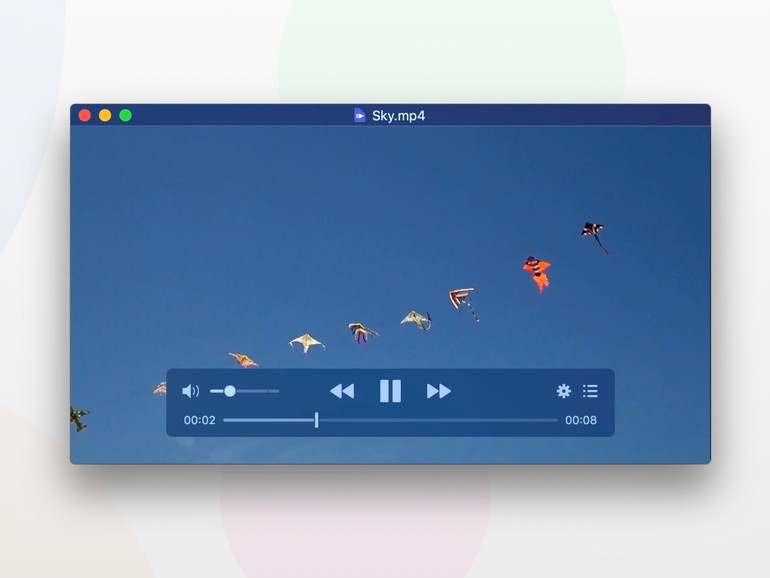The image size is (770, 578).
Task: Adjust the volume slider knob
Action: tap(230, 391)
